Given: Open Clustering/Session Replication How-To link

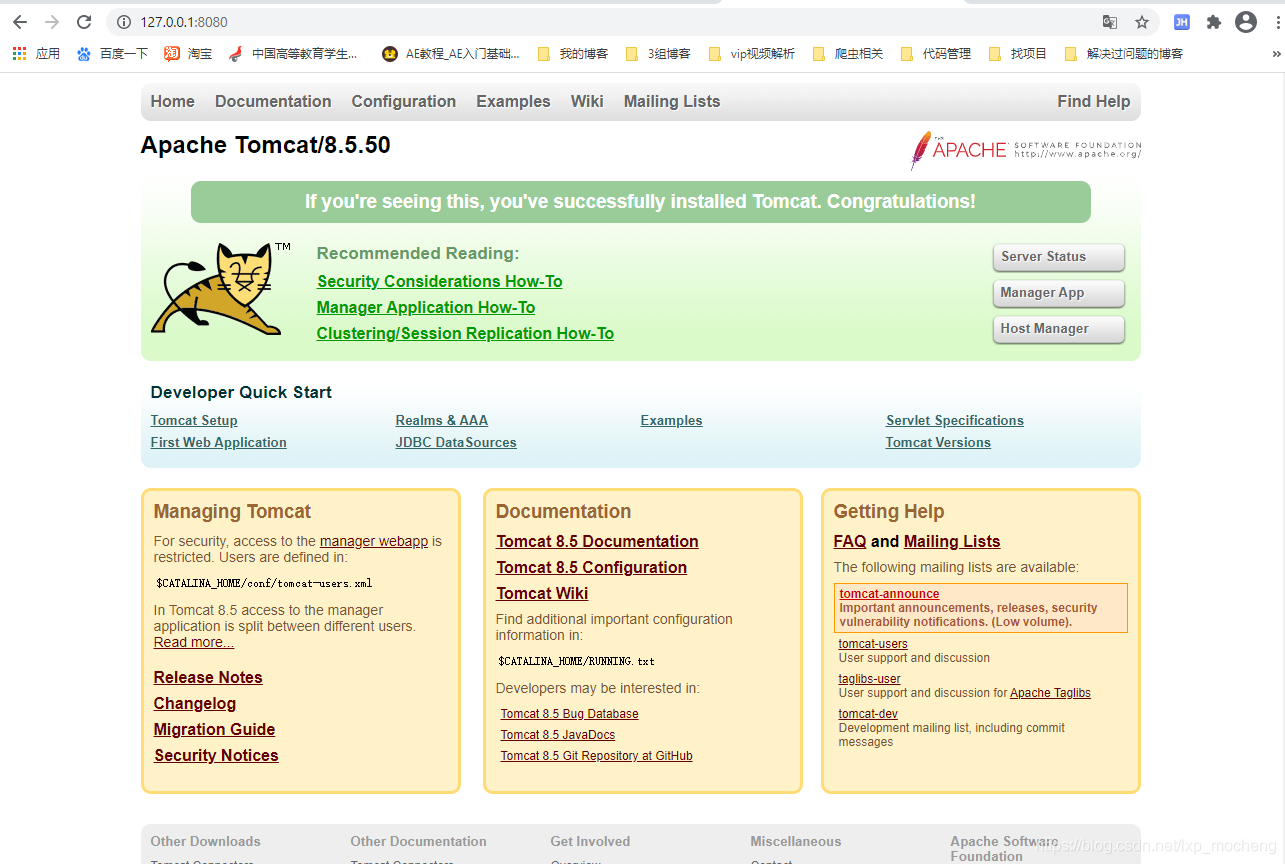Looking at the screenshot, I should click(x=465, y=334).
